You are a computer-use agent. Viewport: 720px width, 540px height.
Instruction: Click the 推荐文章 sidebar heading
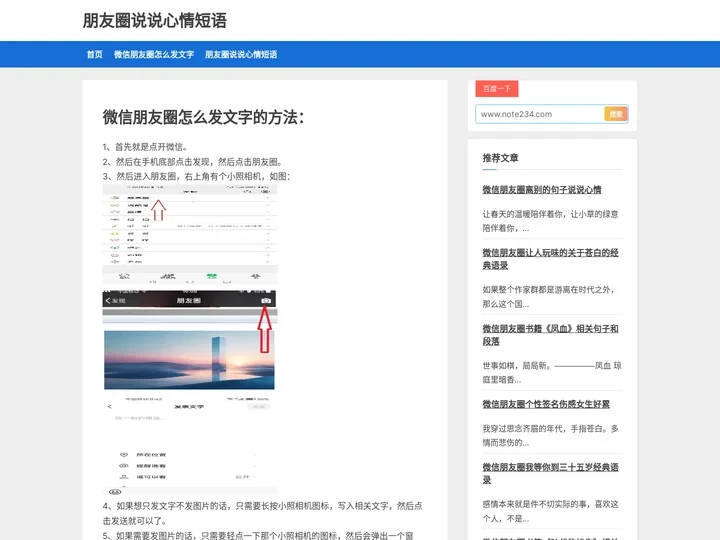pyautogui.click(x=500, y=158)
